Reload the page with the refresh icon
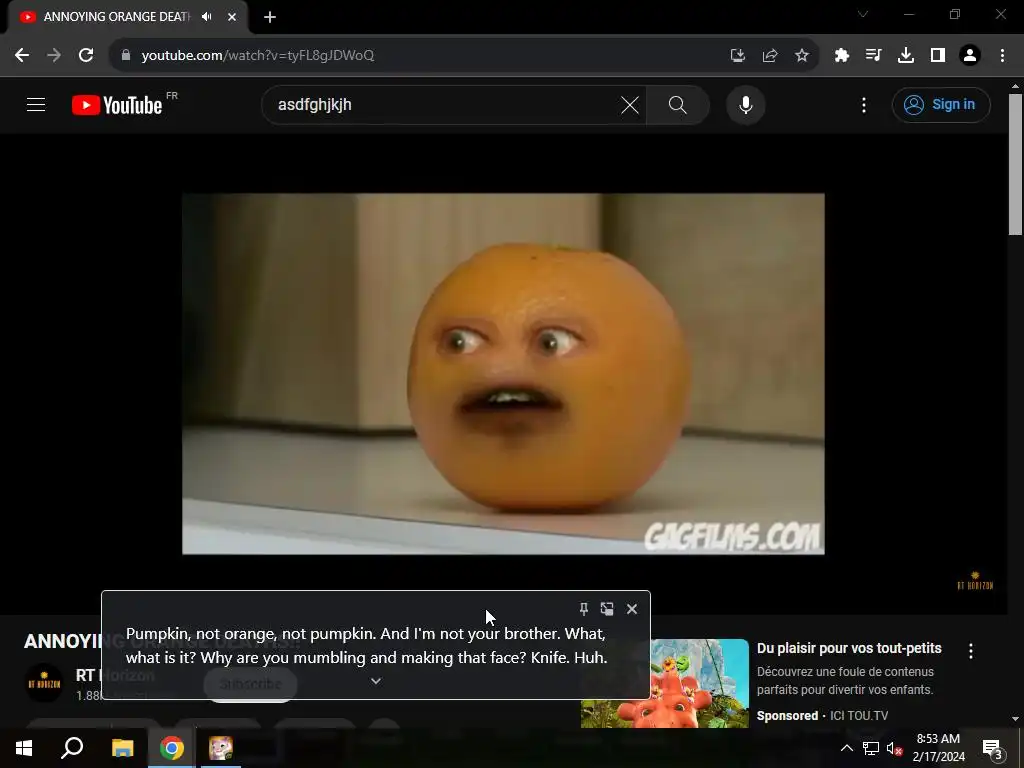Viewport: 1024px width, 768px height. [86, 56]
